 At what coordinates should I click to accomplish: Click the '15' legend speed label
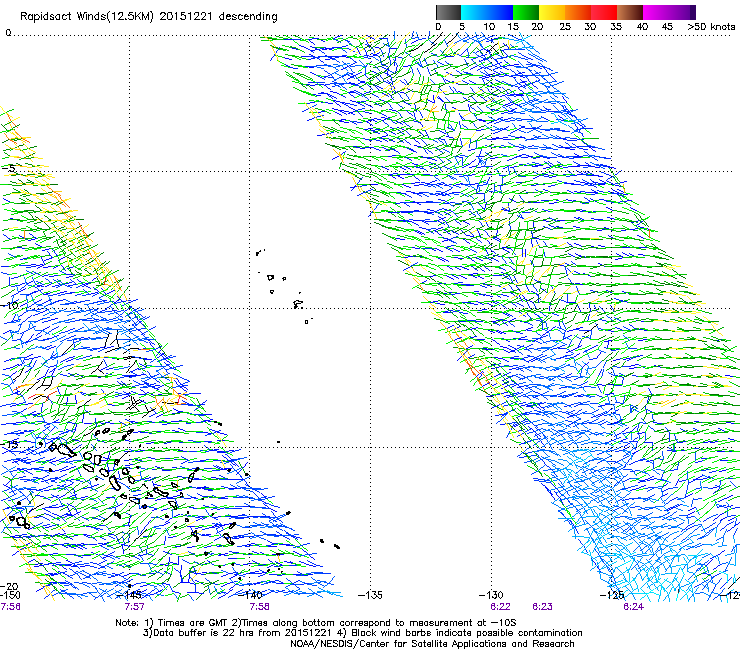(x=513, y=27)
